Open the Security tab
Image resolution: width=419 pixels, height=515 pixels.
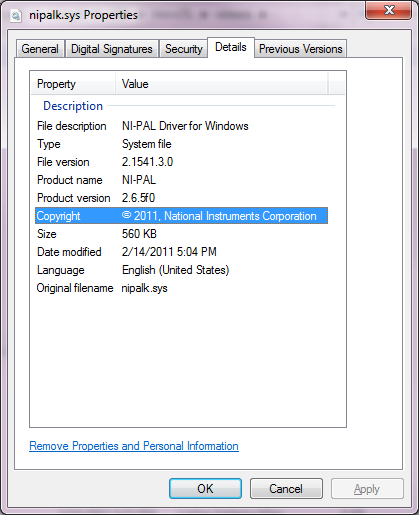pos(184,49)
